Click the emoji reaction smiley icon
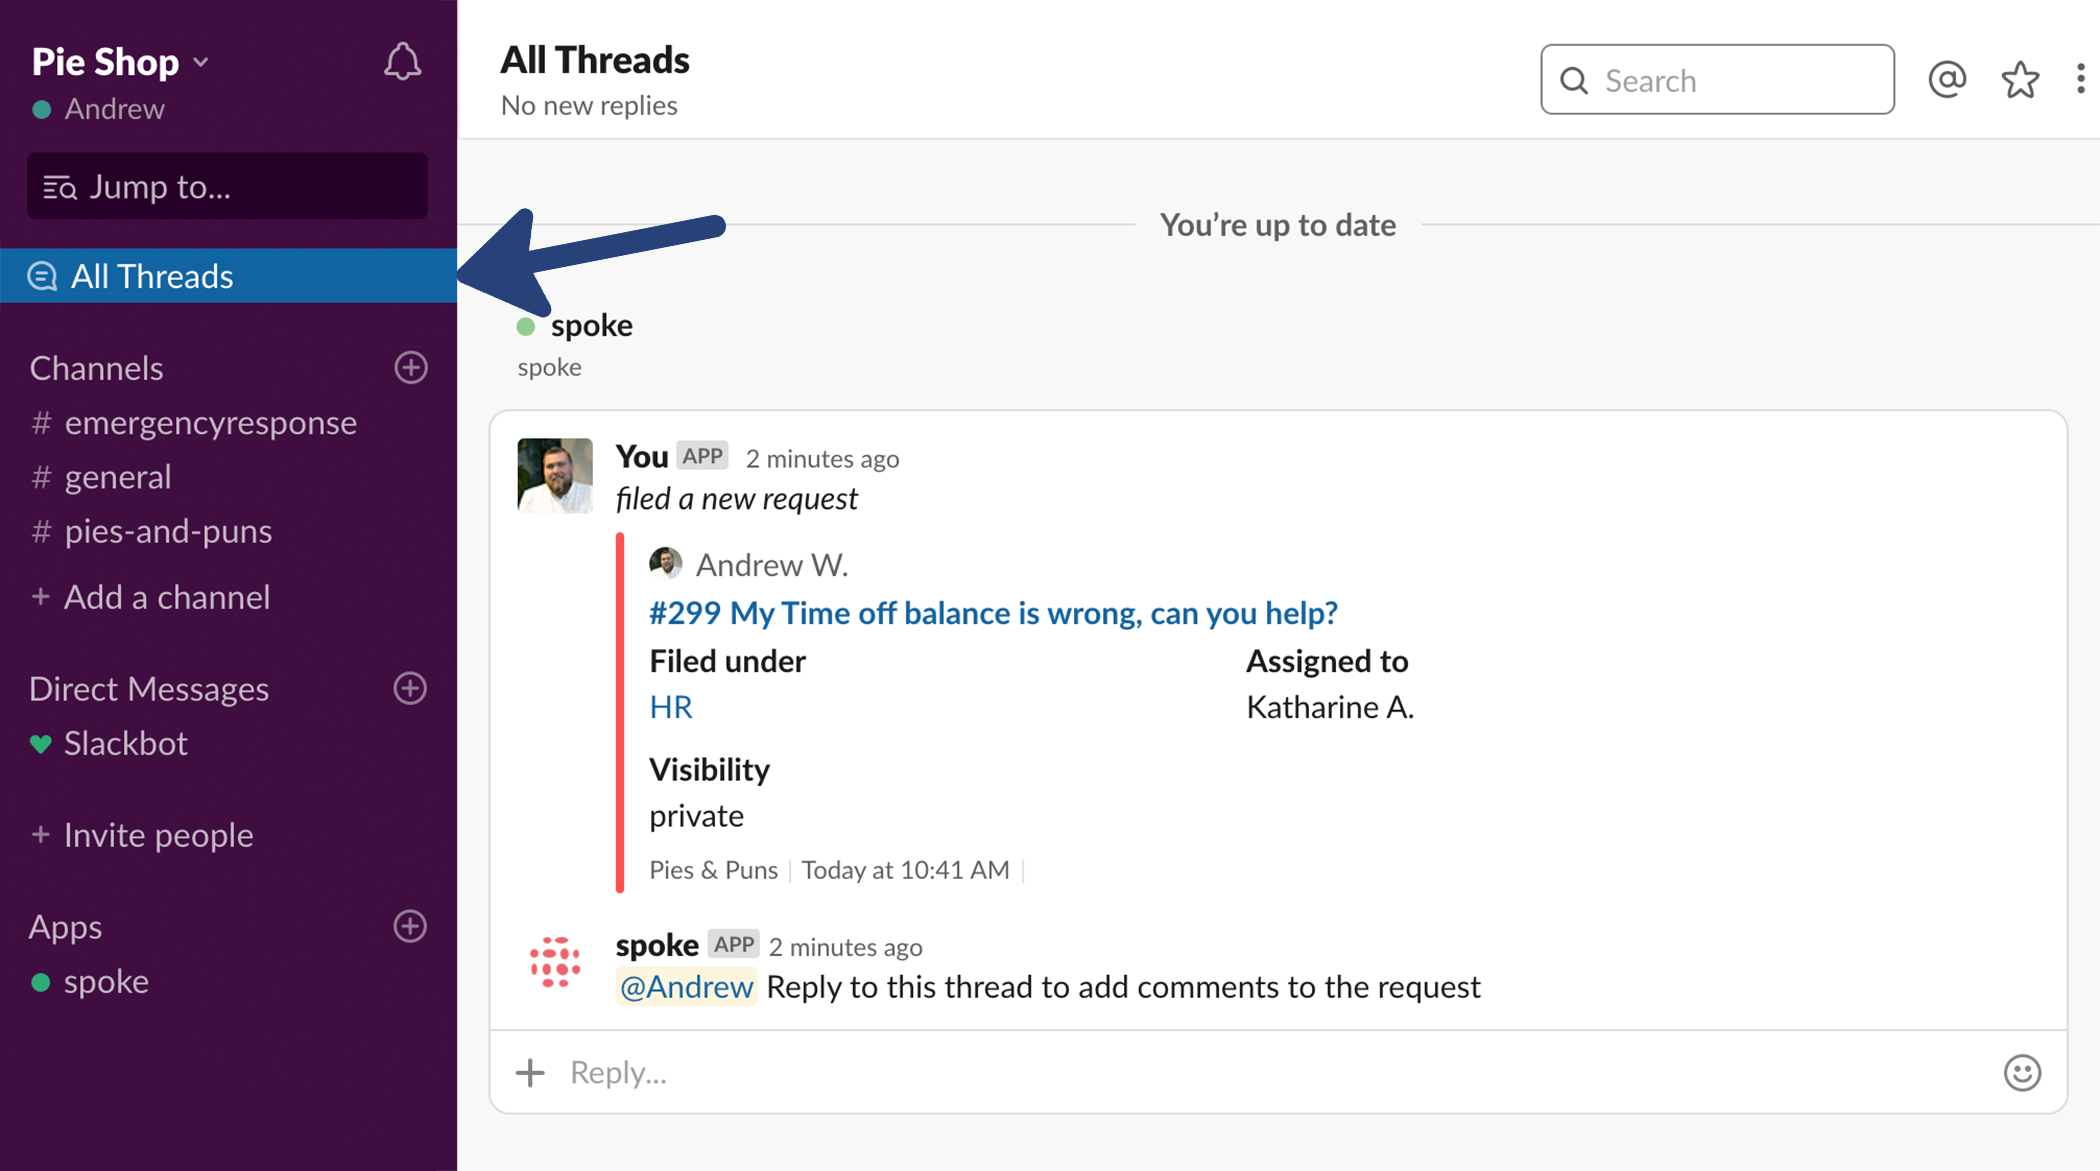The height and width of the screenshot is (1171, 2100). [x=2028, y=1071]
